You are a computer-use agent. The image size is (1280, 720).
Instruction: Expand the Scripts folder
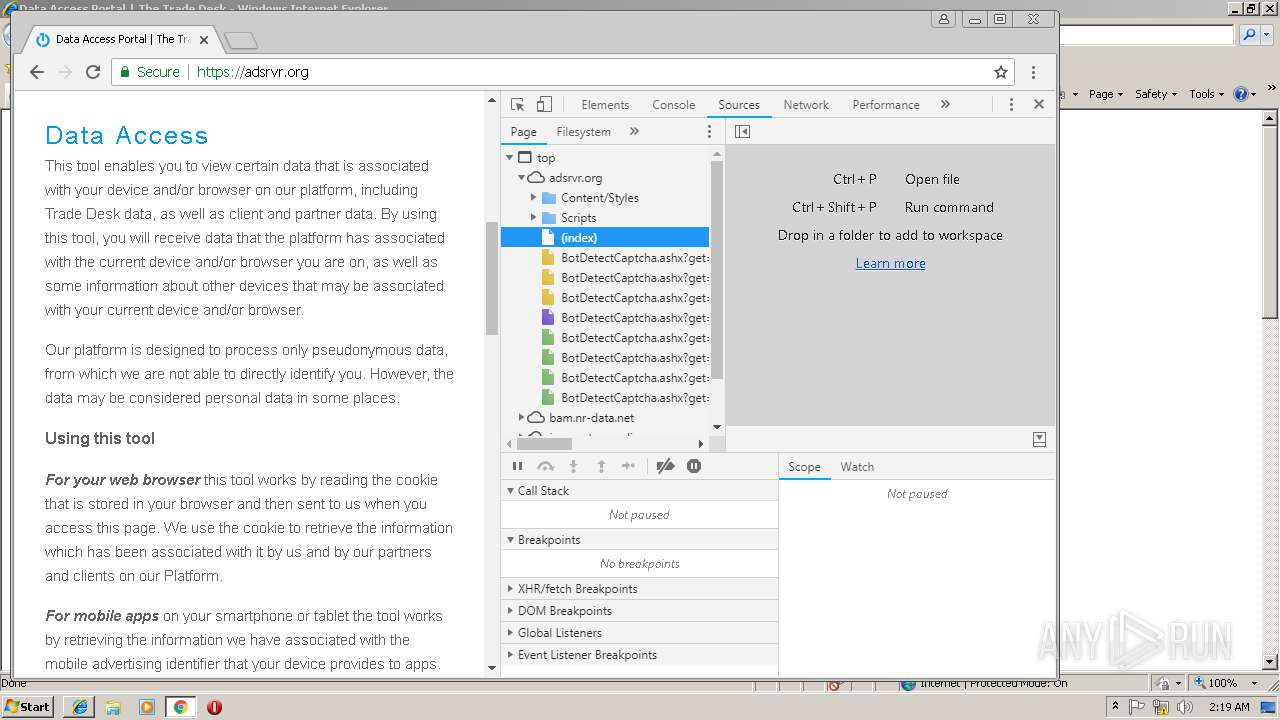tap(534, 218)
